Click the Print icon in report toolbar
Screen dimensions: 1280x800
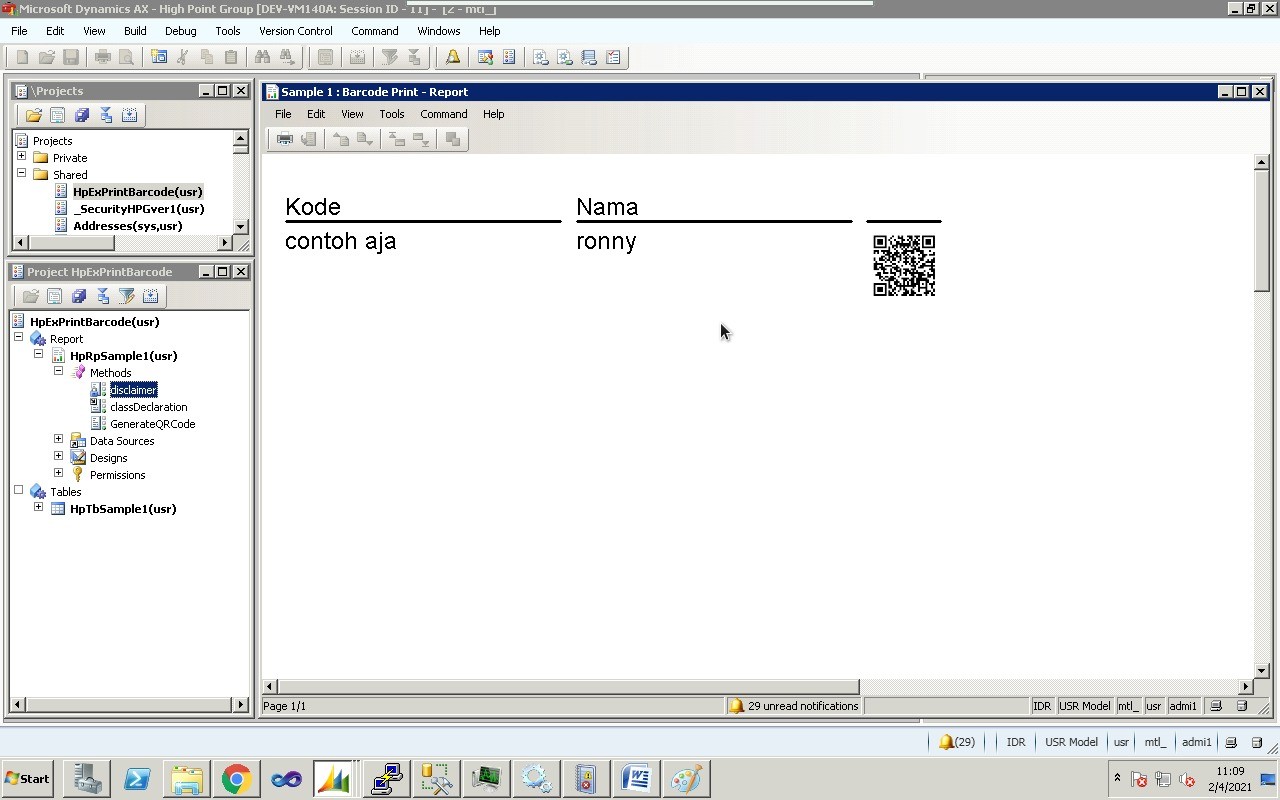[285, 139]
